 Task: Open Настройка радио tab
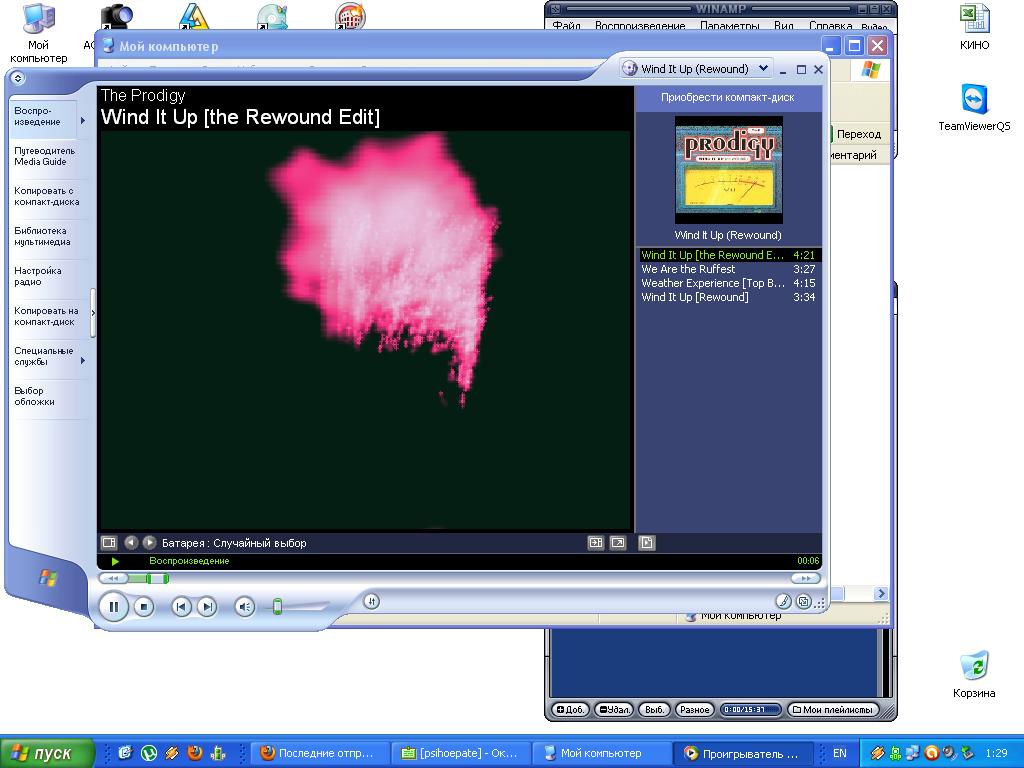point(38,276)
